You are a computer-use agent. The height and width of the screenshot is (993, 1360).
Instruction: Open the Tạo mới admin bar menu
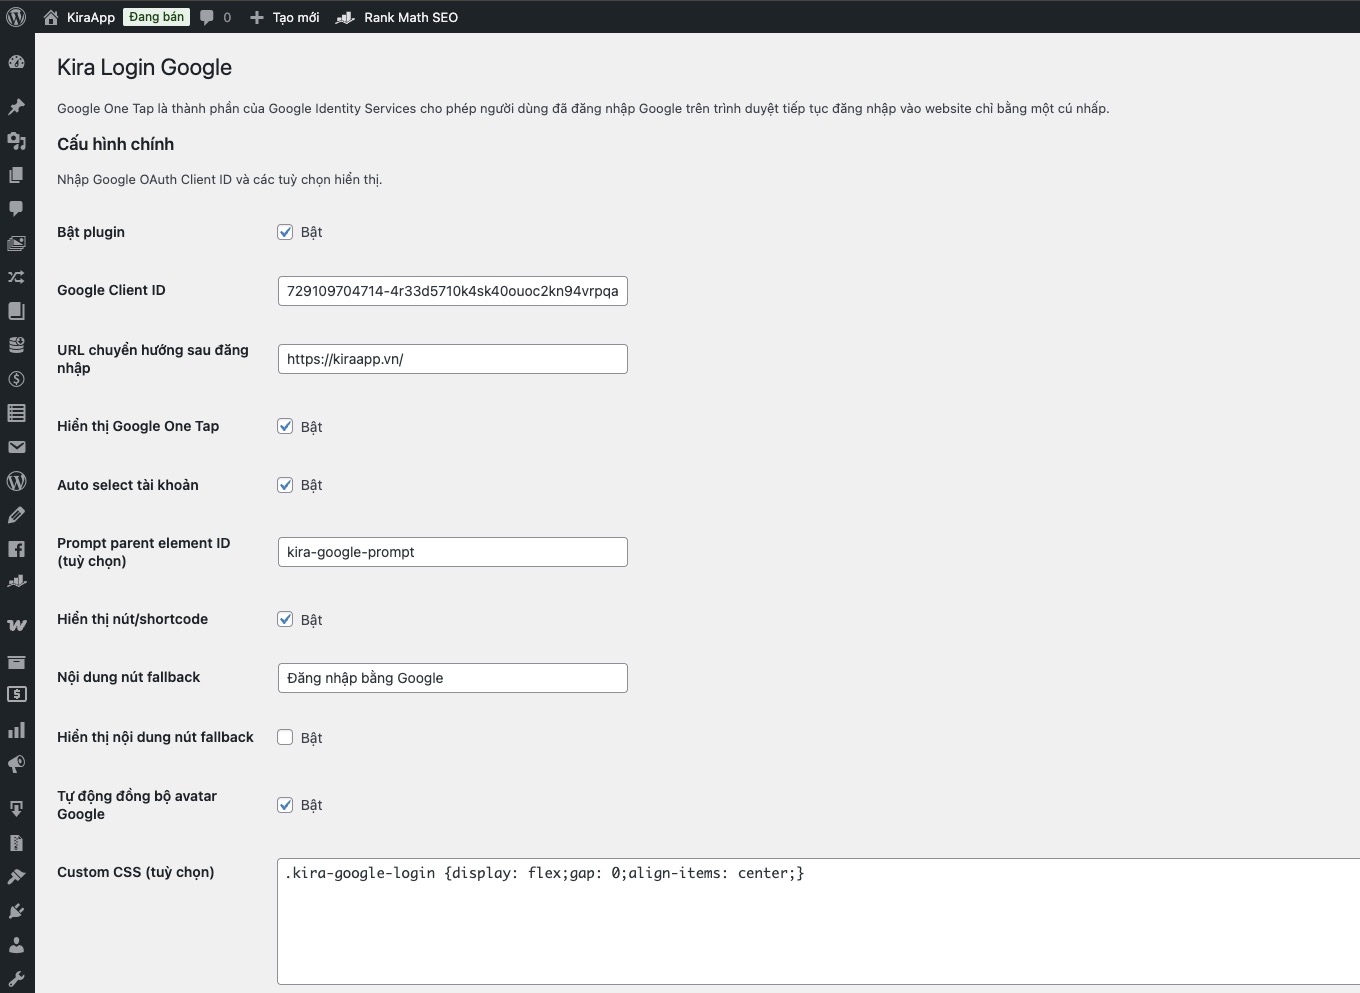point(285,17)
